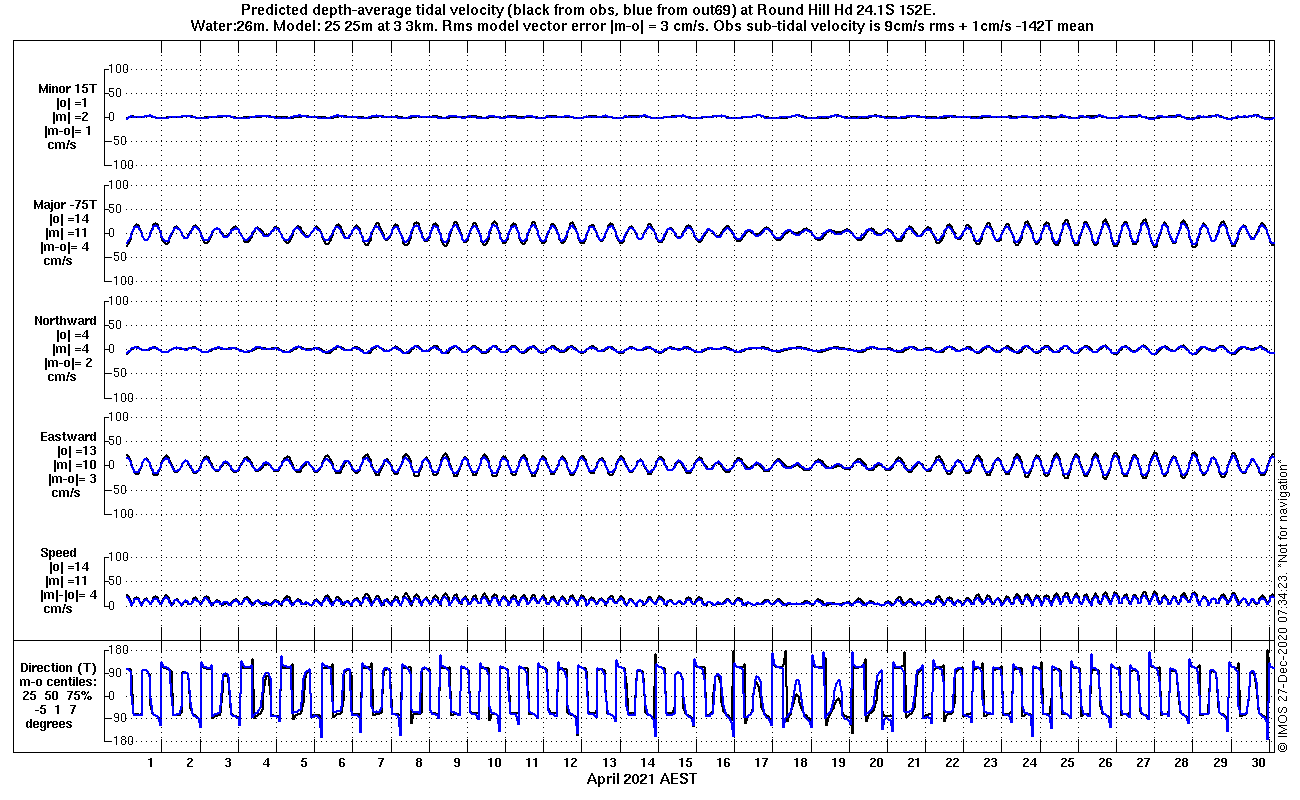Click the 'Northward' panel label
1300x800 pixels.
pyautogui.click(x=66, y=321)
